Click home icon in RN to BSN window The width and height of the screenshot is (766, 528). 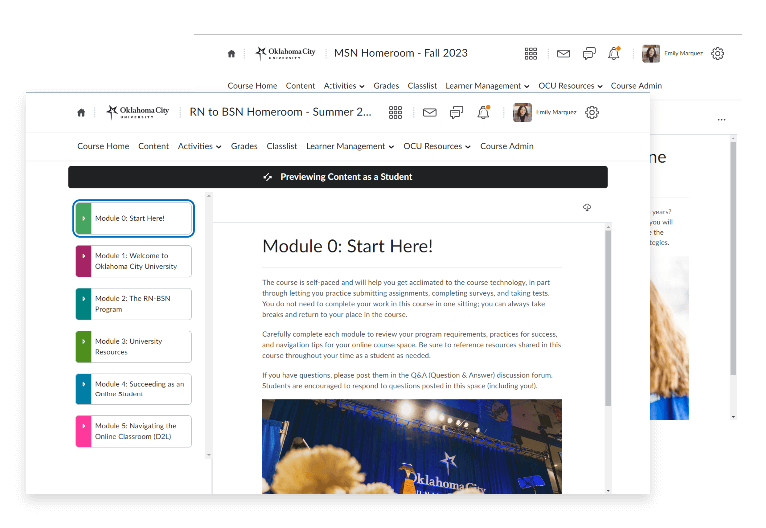pos(81,113)
